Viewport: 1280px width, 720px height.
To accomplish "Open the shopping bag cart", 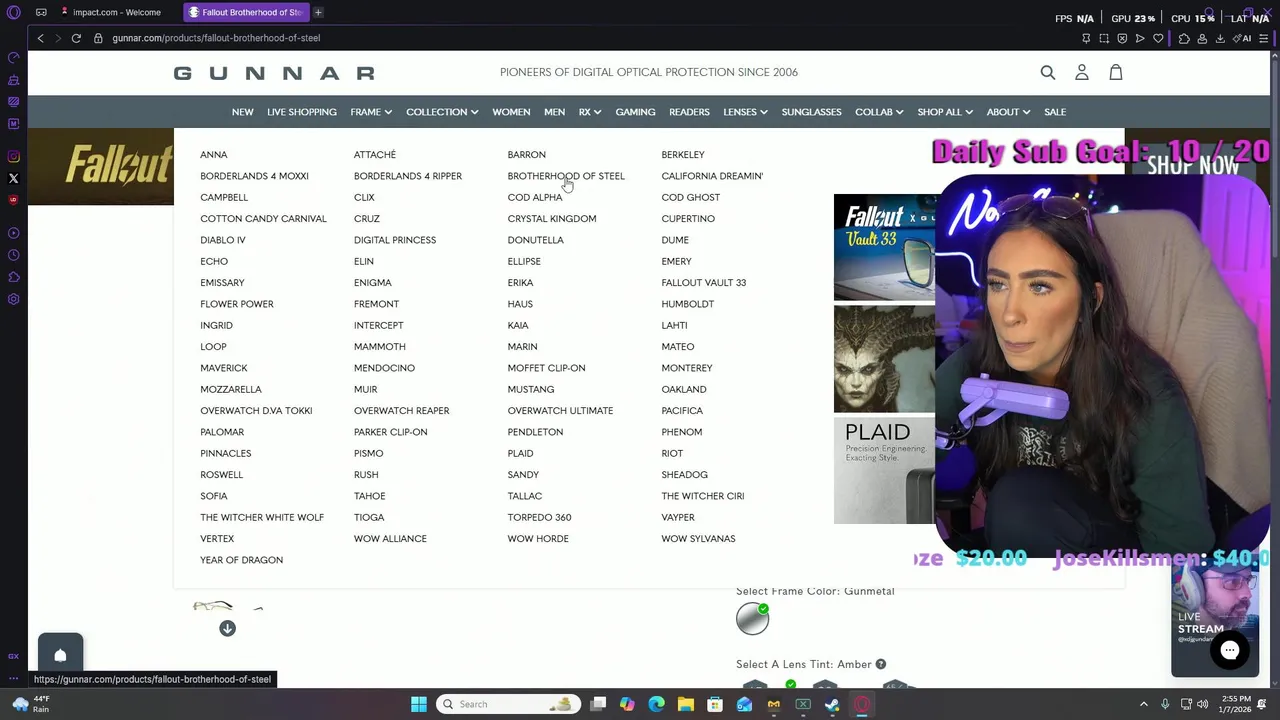I will tap(1116, 72).
